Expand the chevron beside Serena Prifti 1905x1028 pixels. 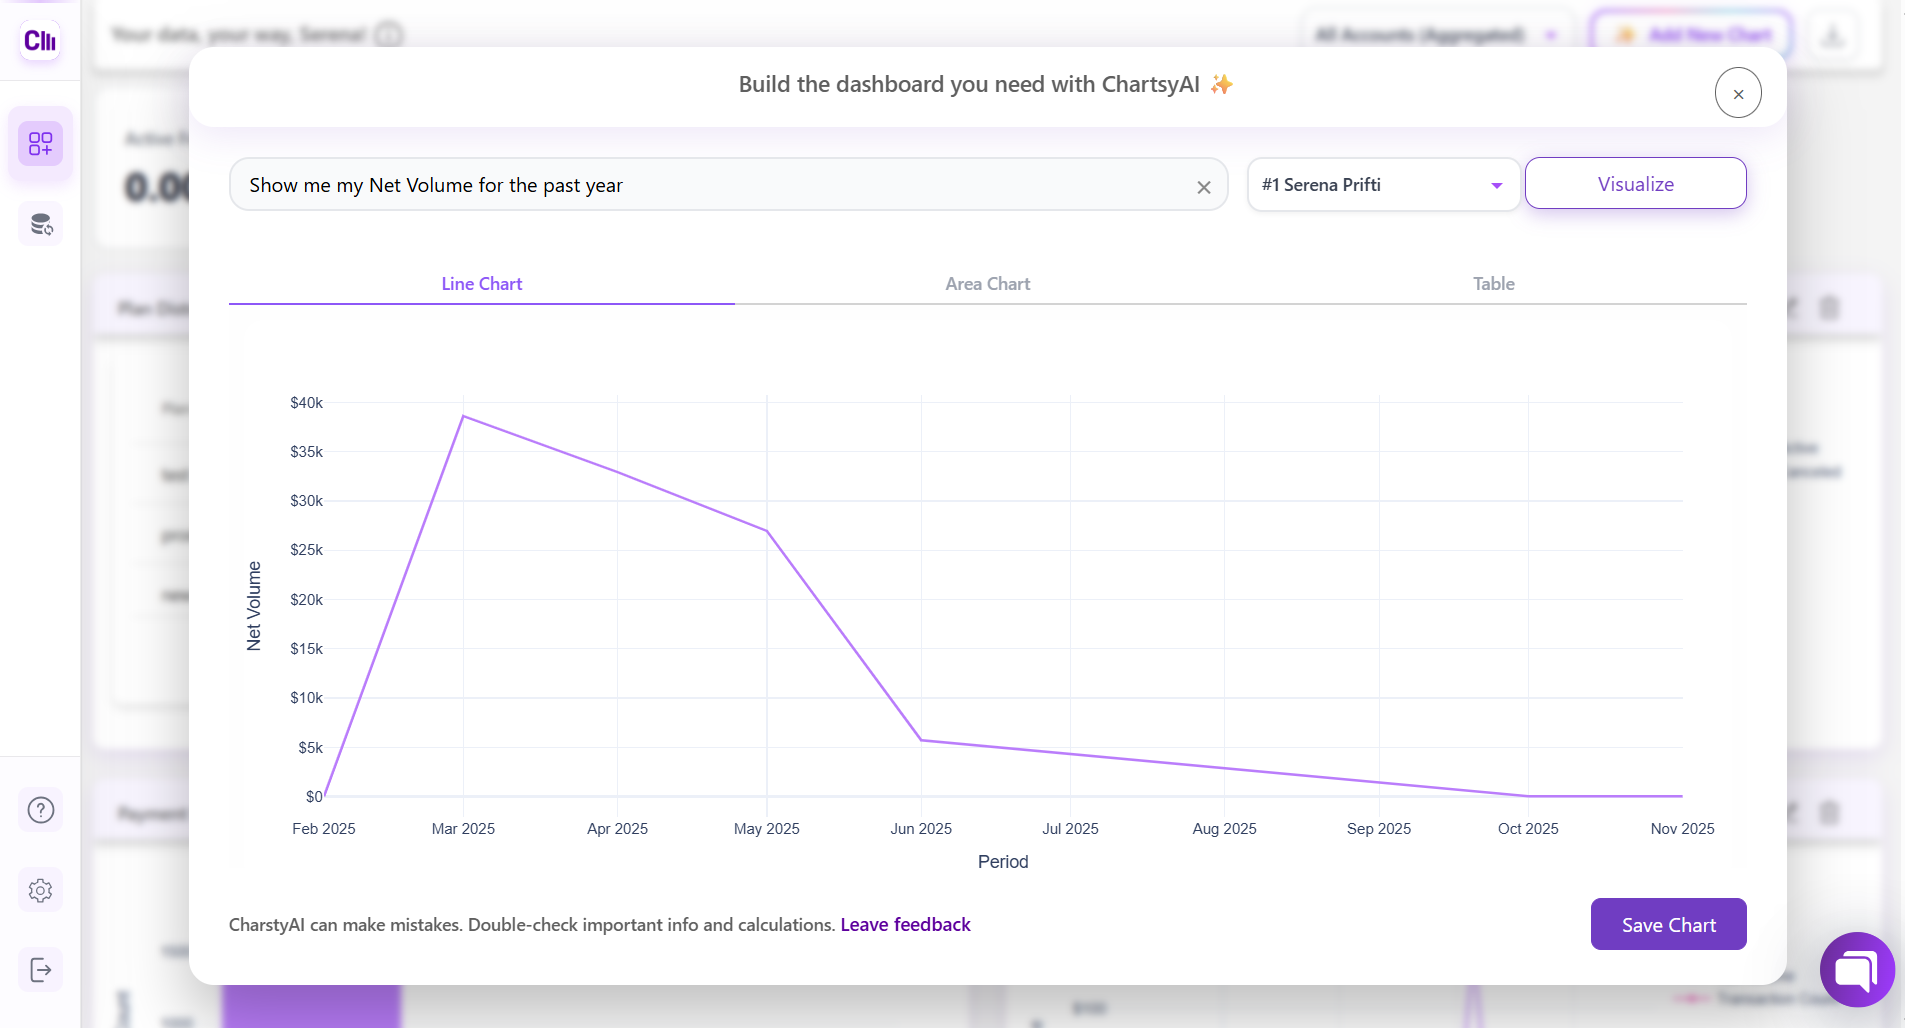1495,185
